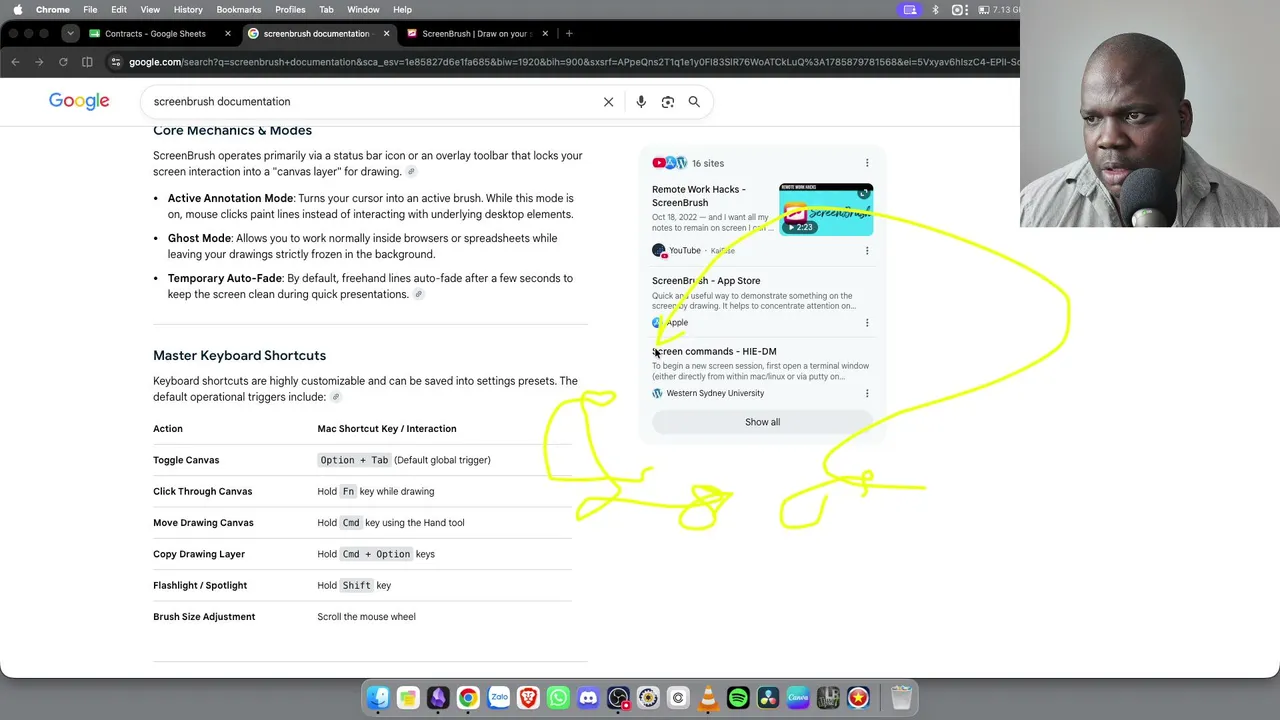Go to Google home via the logo
1280x720 pixels.
coord(79,101)
